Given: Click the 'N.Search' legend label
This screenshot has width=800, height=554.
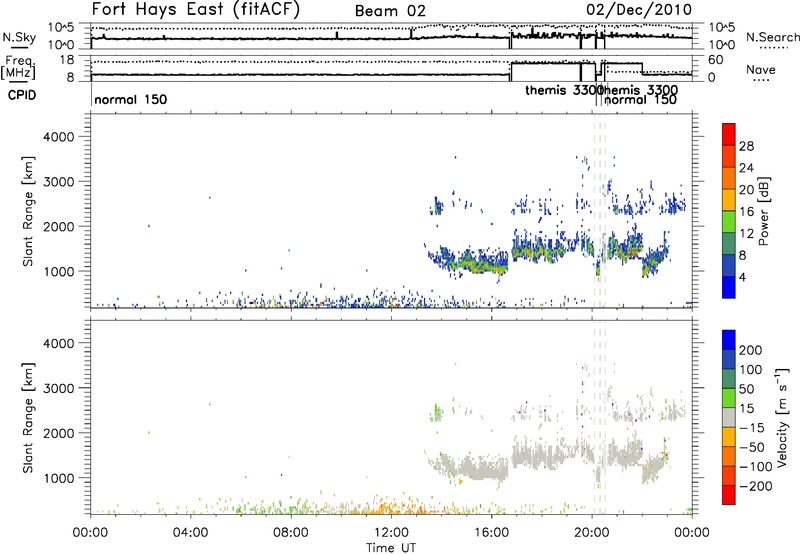Looking at the screenshot, I should coord(772,37).
